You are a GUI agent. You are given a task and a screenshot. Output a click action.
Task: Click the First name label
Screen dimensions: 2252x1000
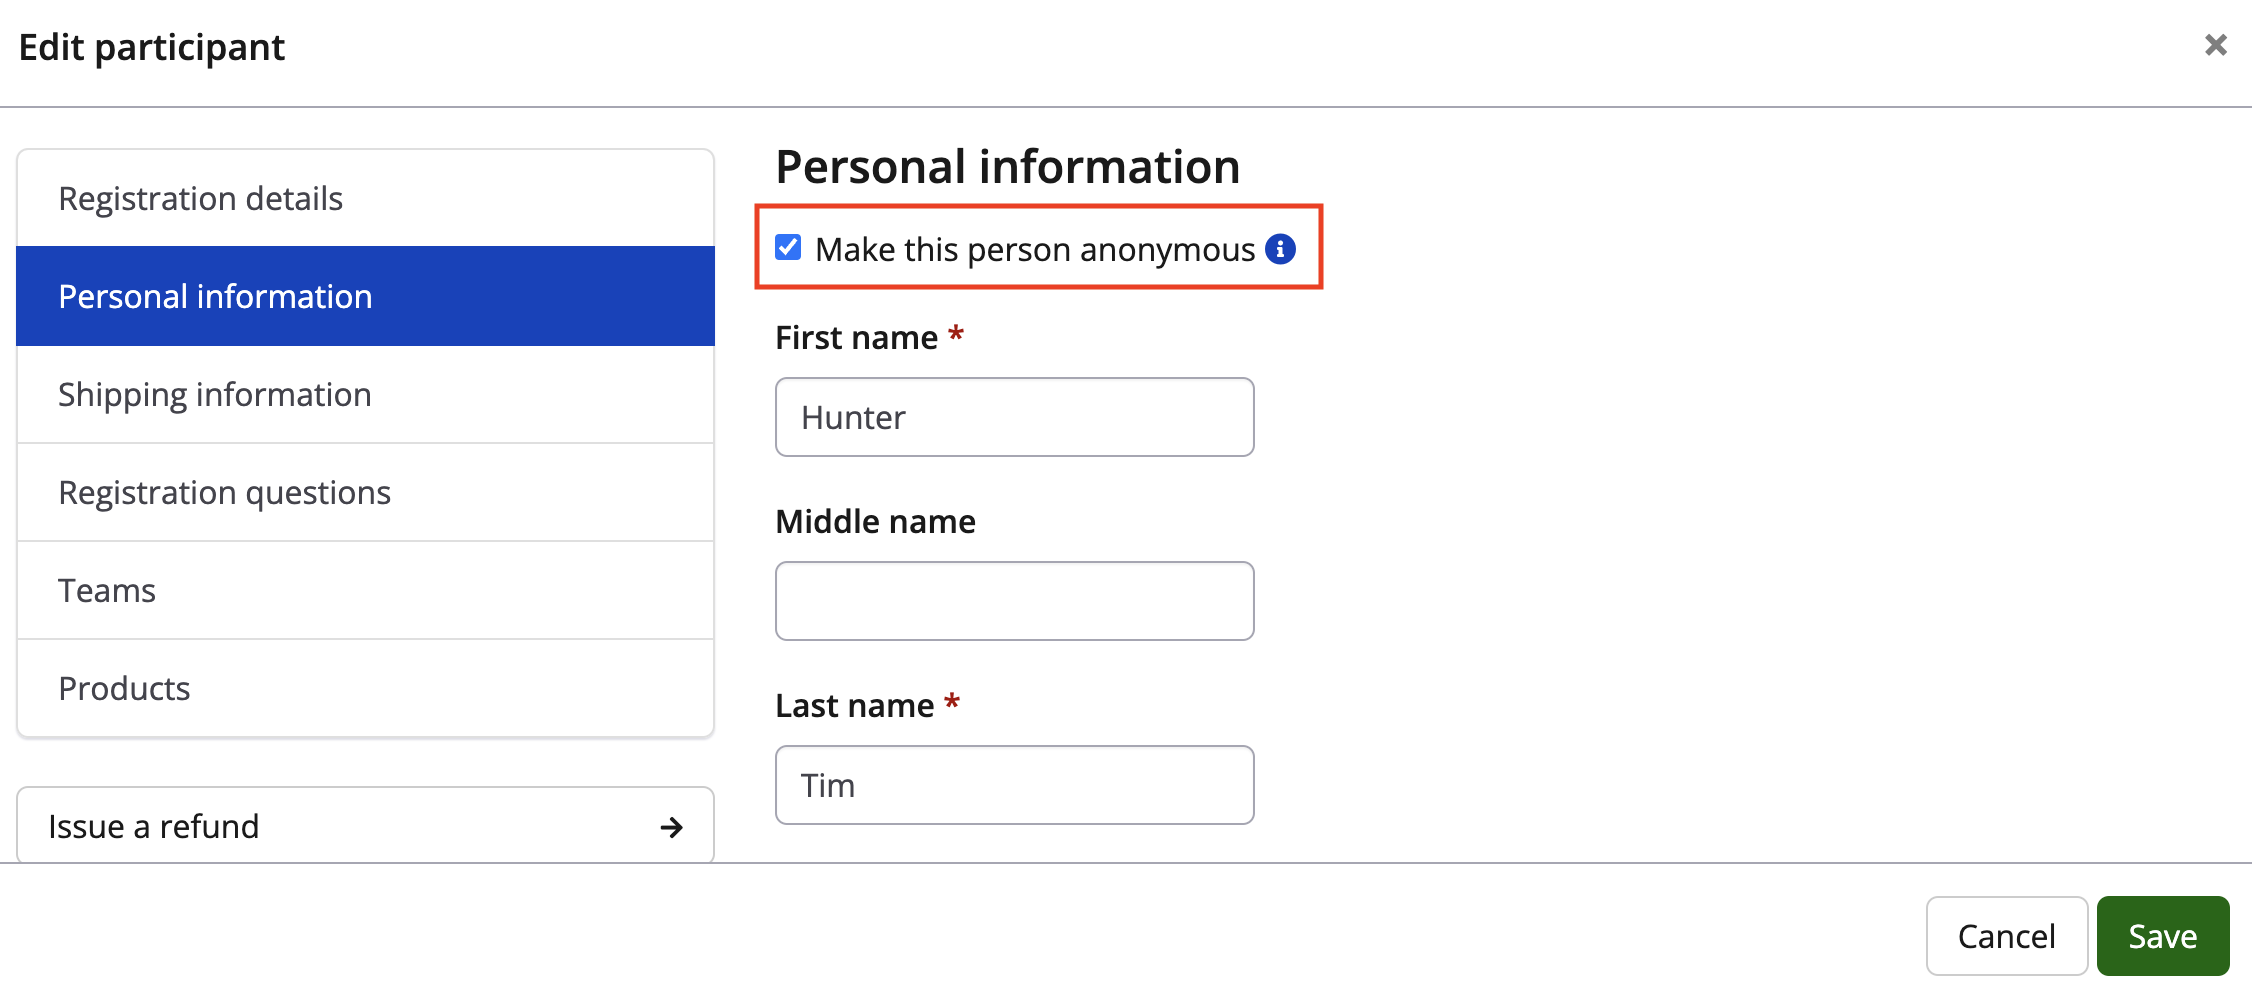tap(856, 338)
